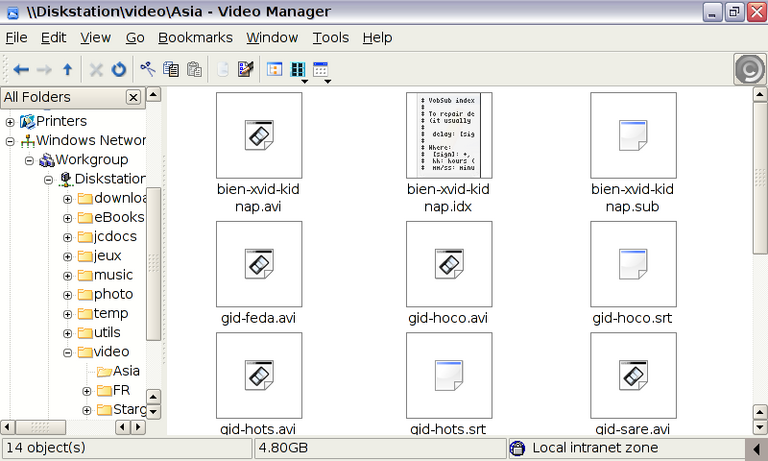This screenshot has height=461, width=768.
Task: Go up one folder level
Action: 68,70
